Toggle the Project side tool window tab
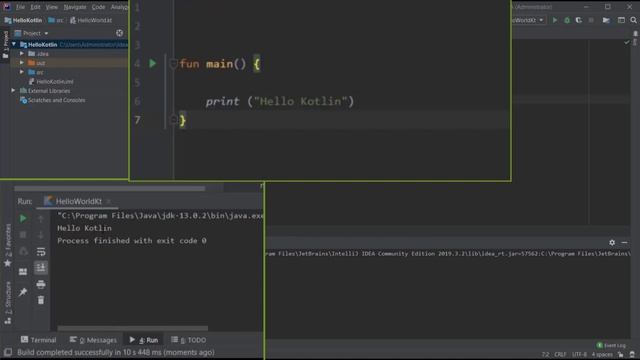Viewport: 640px width, 360px height. pos(6,44)
